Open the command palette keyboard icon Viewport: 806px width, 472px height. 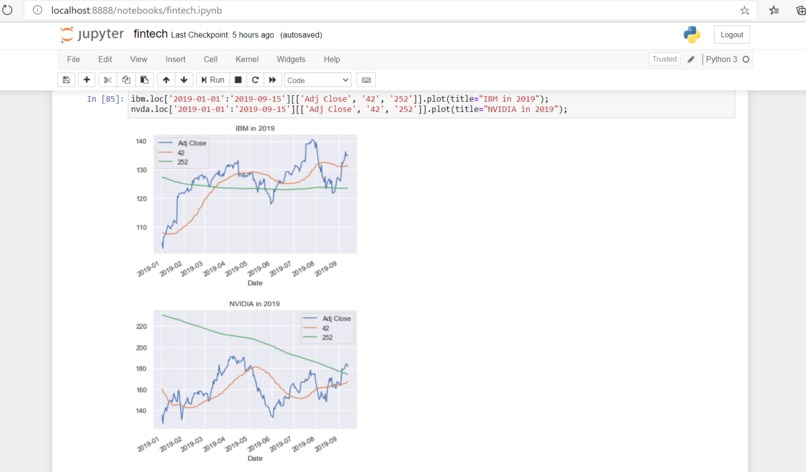[x=366, y=80]
